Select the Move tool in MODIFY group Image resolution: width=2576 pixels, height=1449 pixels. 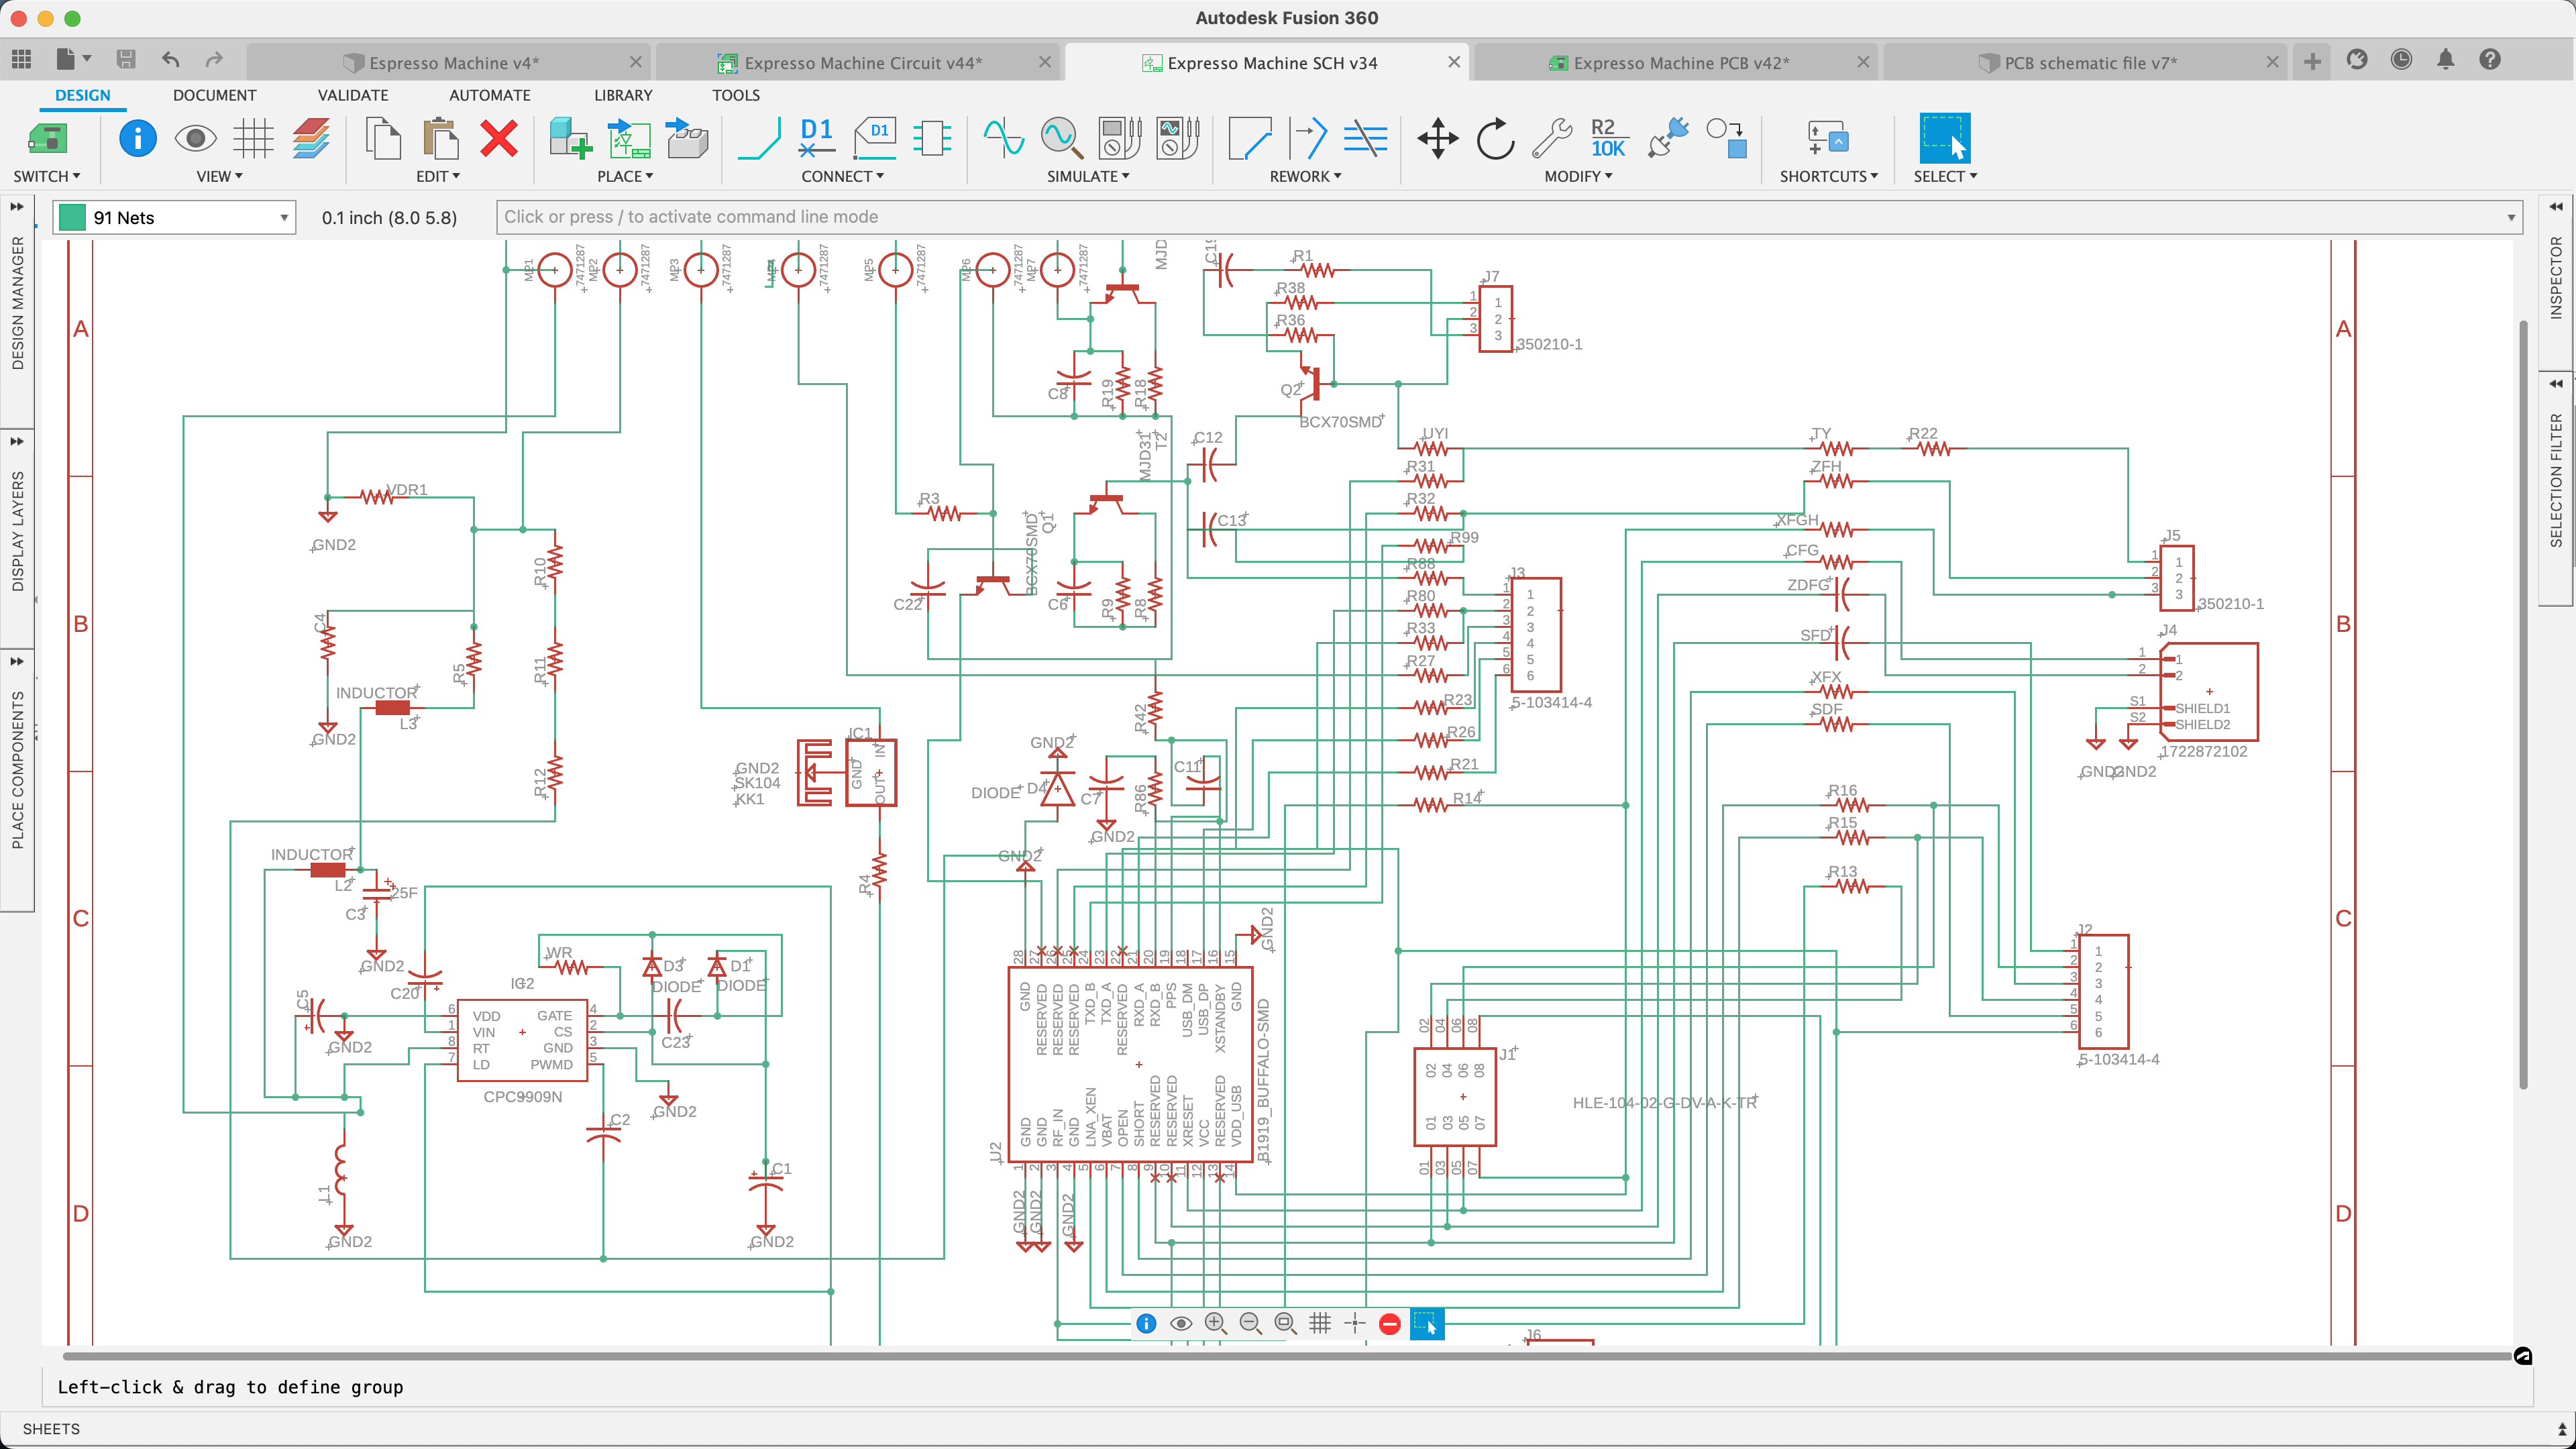click(x=1437, y=139)
